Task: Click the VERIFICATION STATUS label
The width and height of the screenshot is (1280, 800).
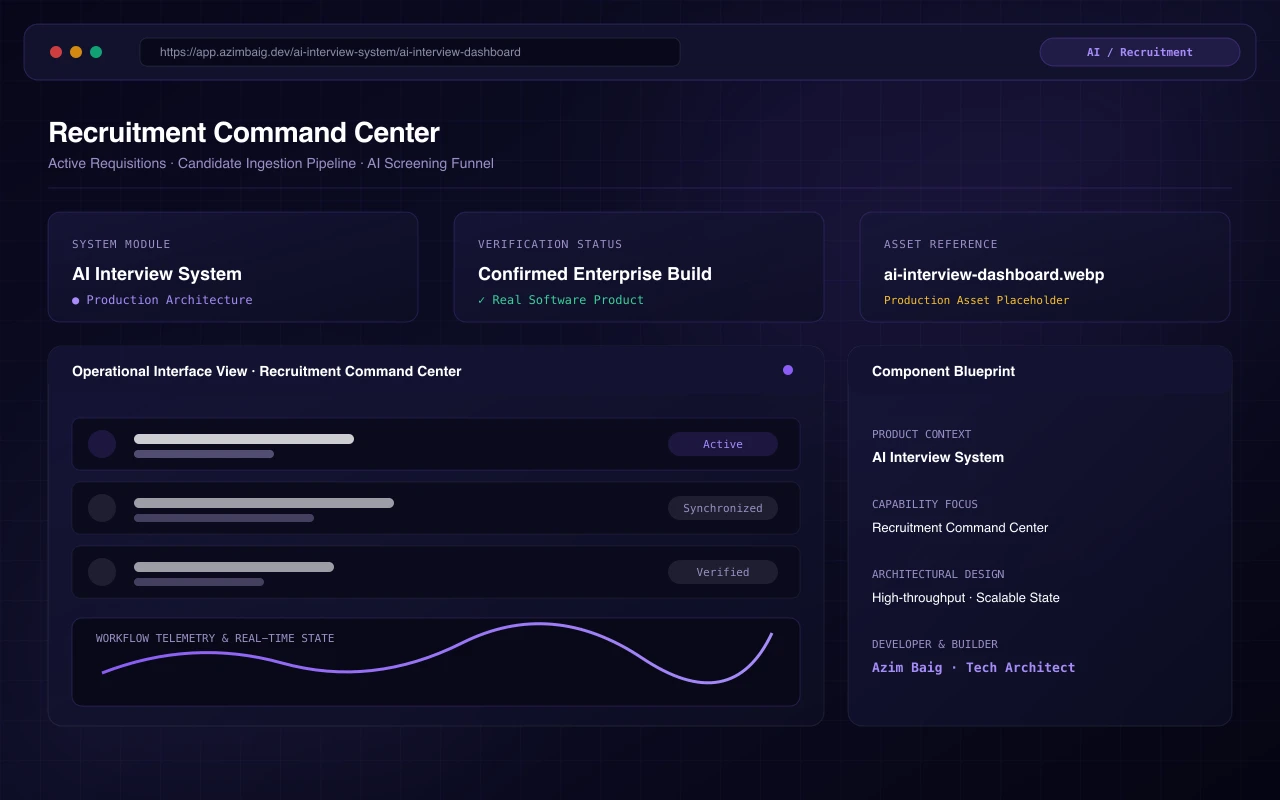Action: coord(550,244)
